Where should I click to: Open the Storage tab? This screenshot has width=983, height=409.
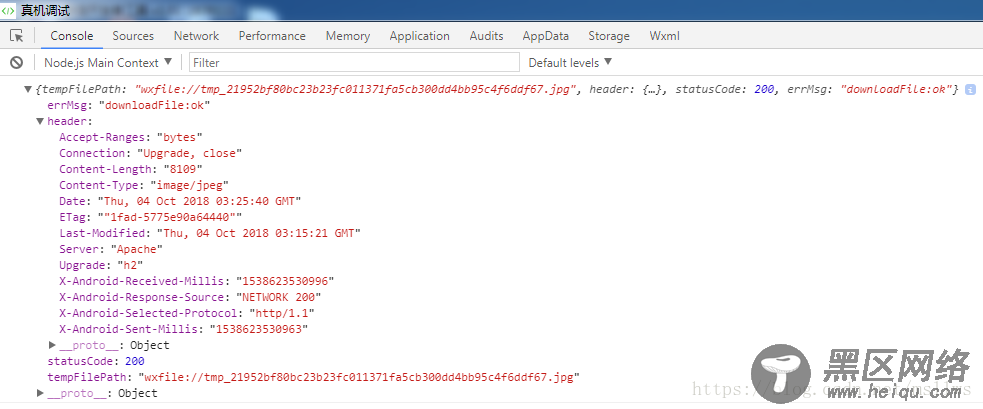tap(609, 36)
